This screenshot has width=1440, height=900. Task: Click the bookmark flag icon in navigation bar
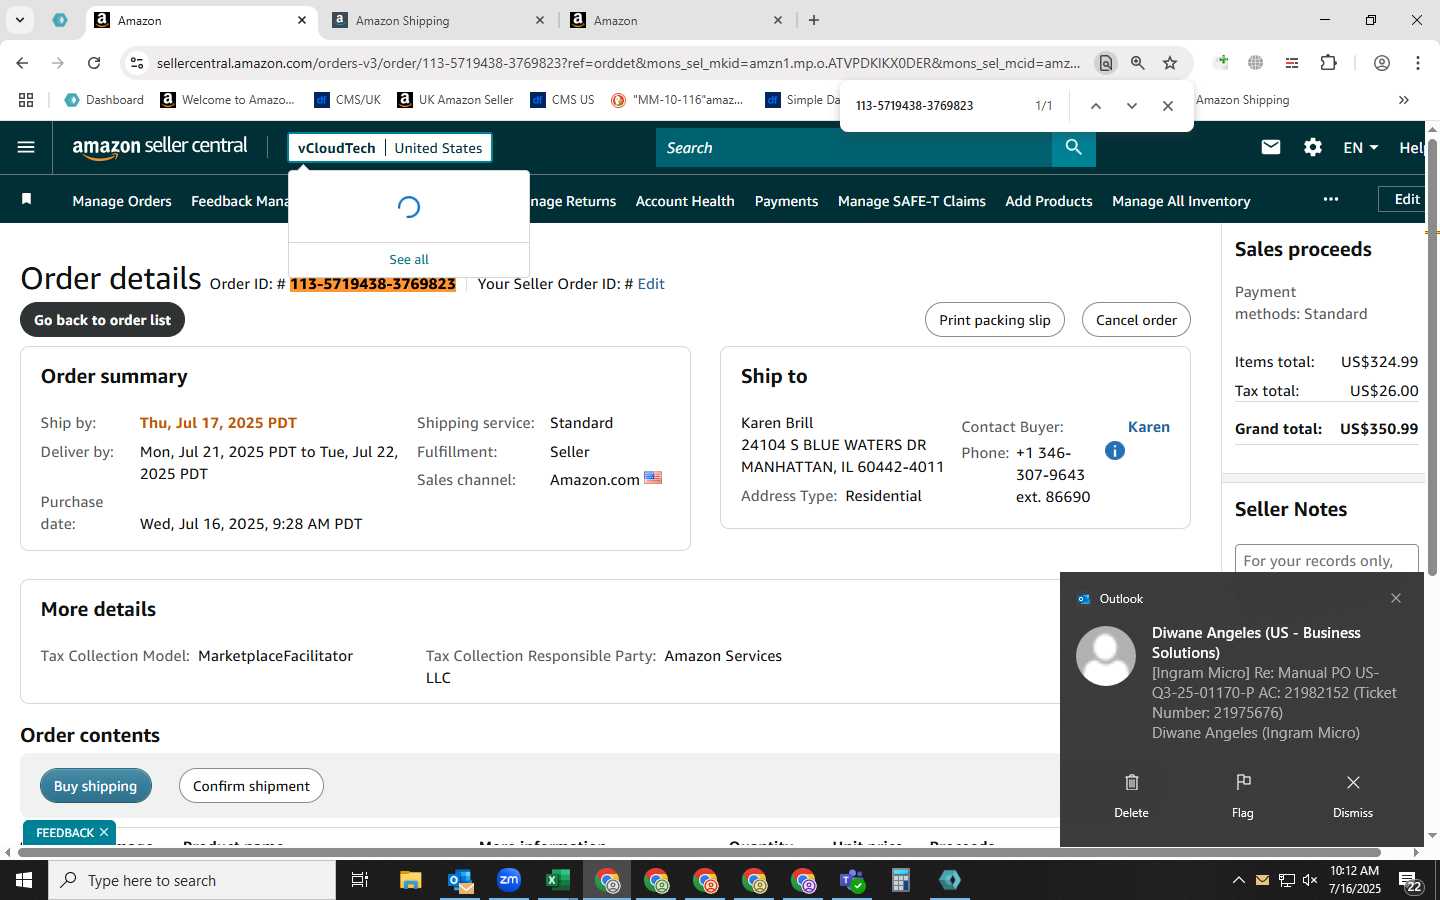pyautogui.click(x=27, y=200)
